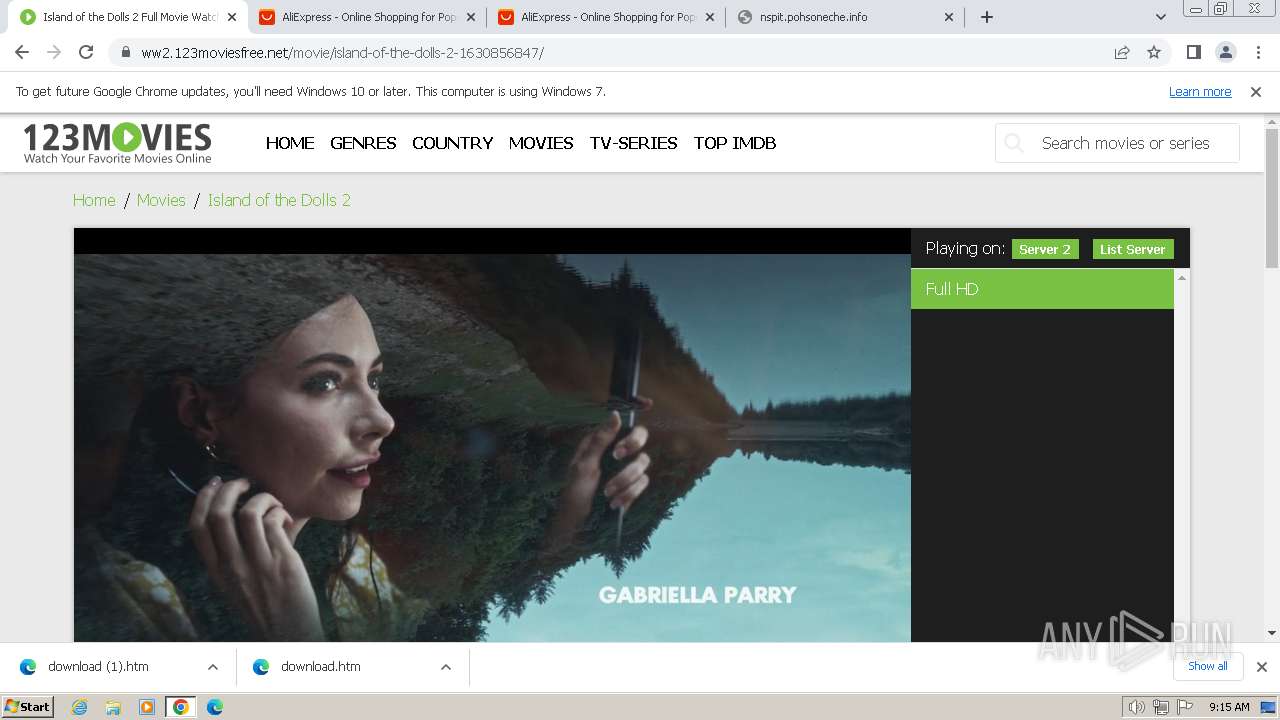
Task: Close the first AliExpress tab
Action: (471, 17)
